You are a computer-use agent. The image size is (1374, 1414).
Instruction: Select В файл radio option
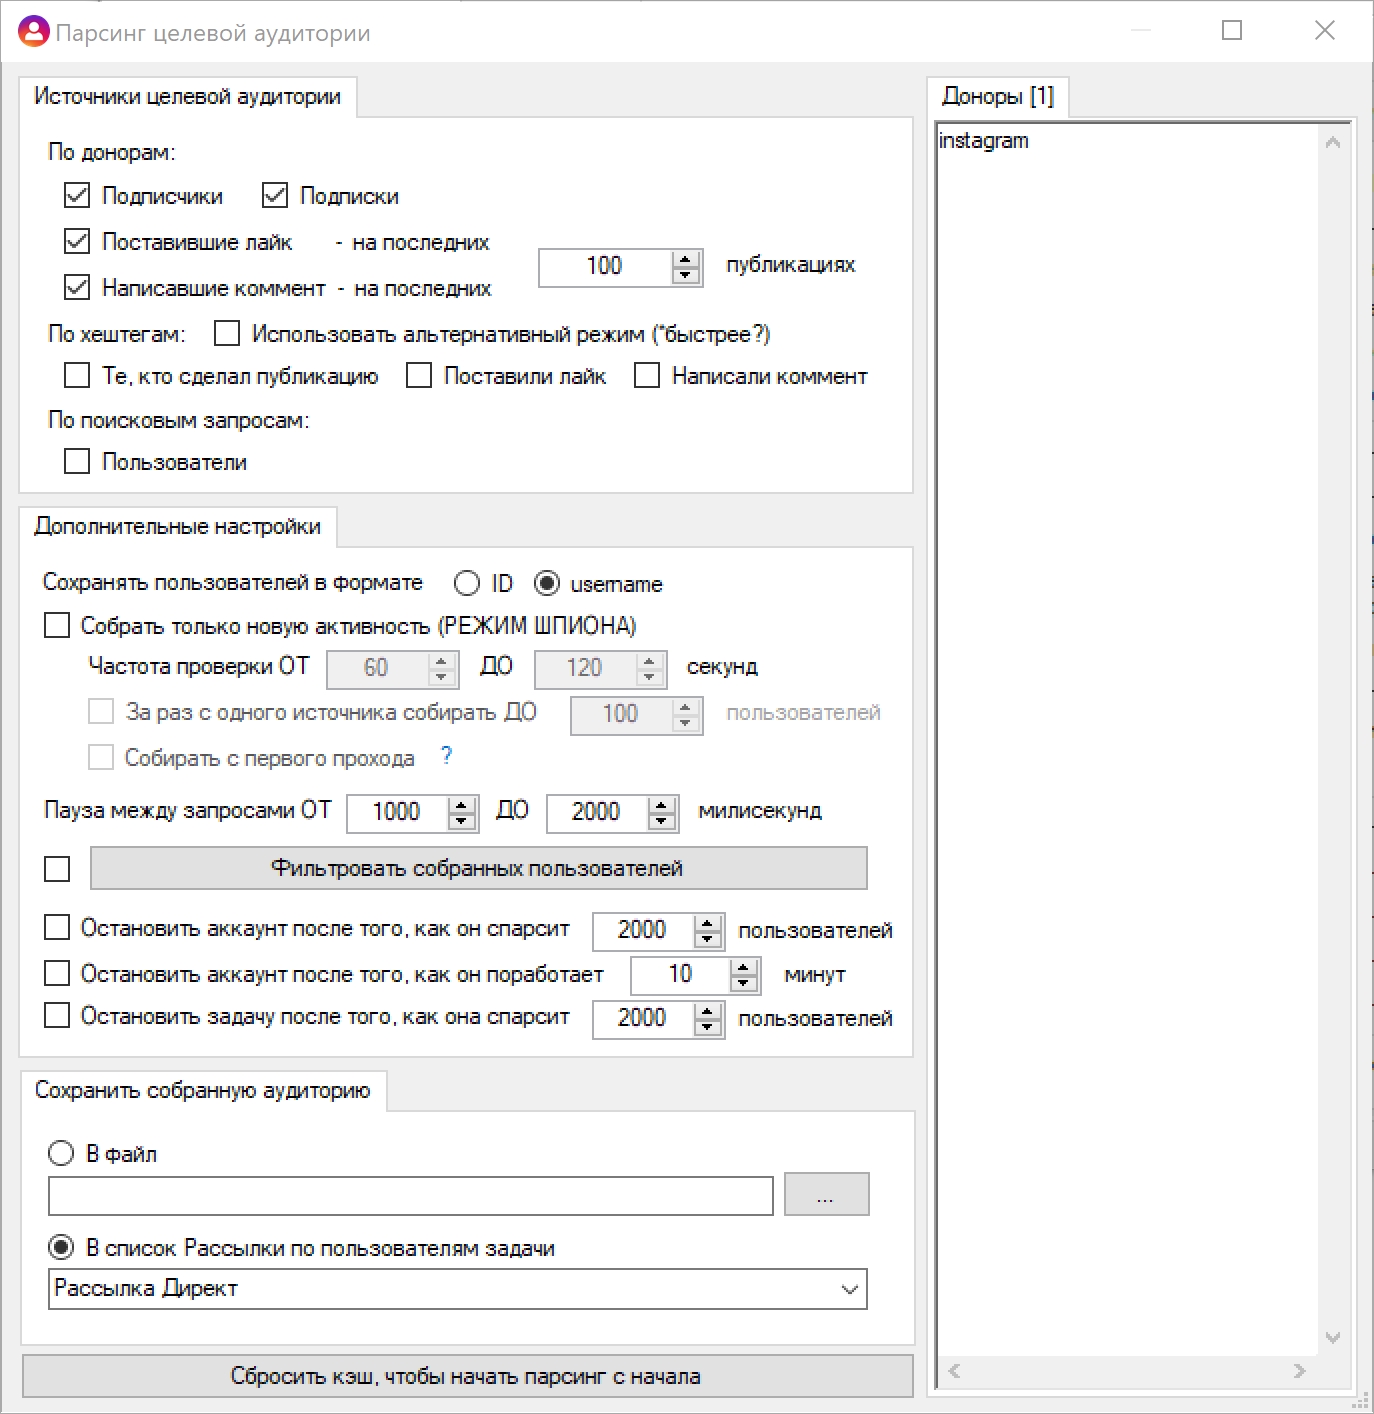coord(61,1153)
